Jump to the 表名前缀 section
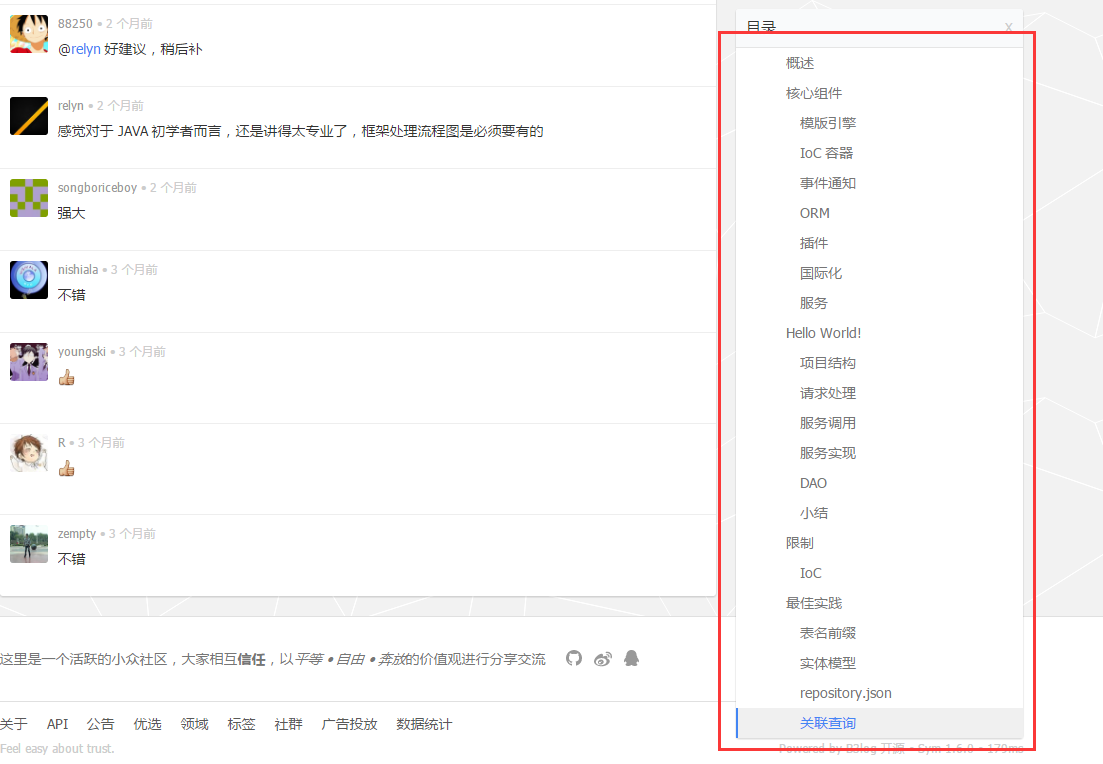Screen dimensions: 1103x764 coord(828,634)
